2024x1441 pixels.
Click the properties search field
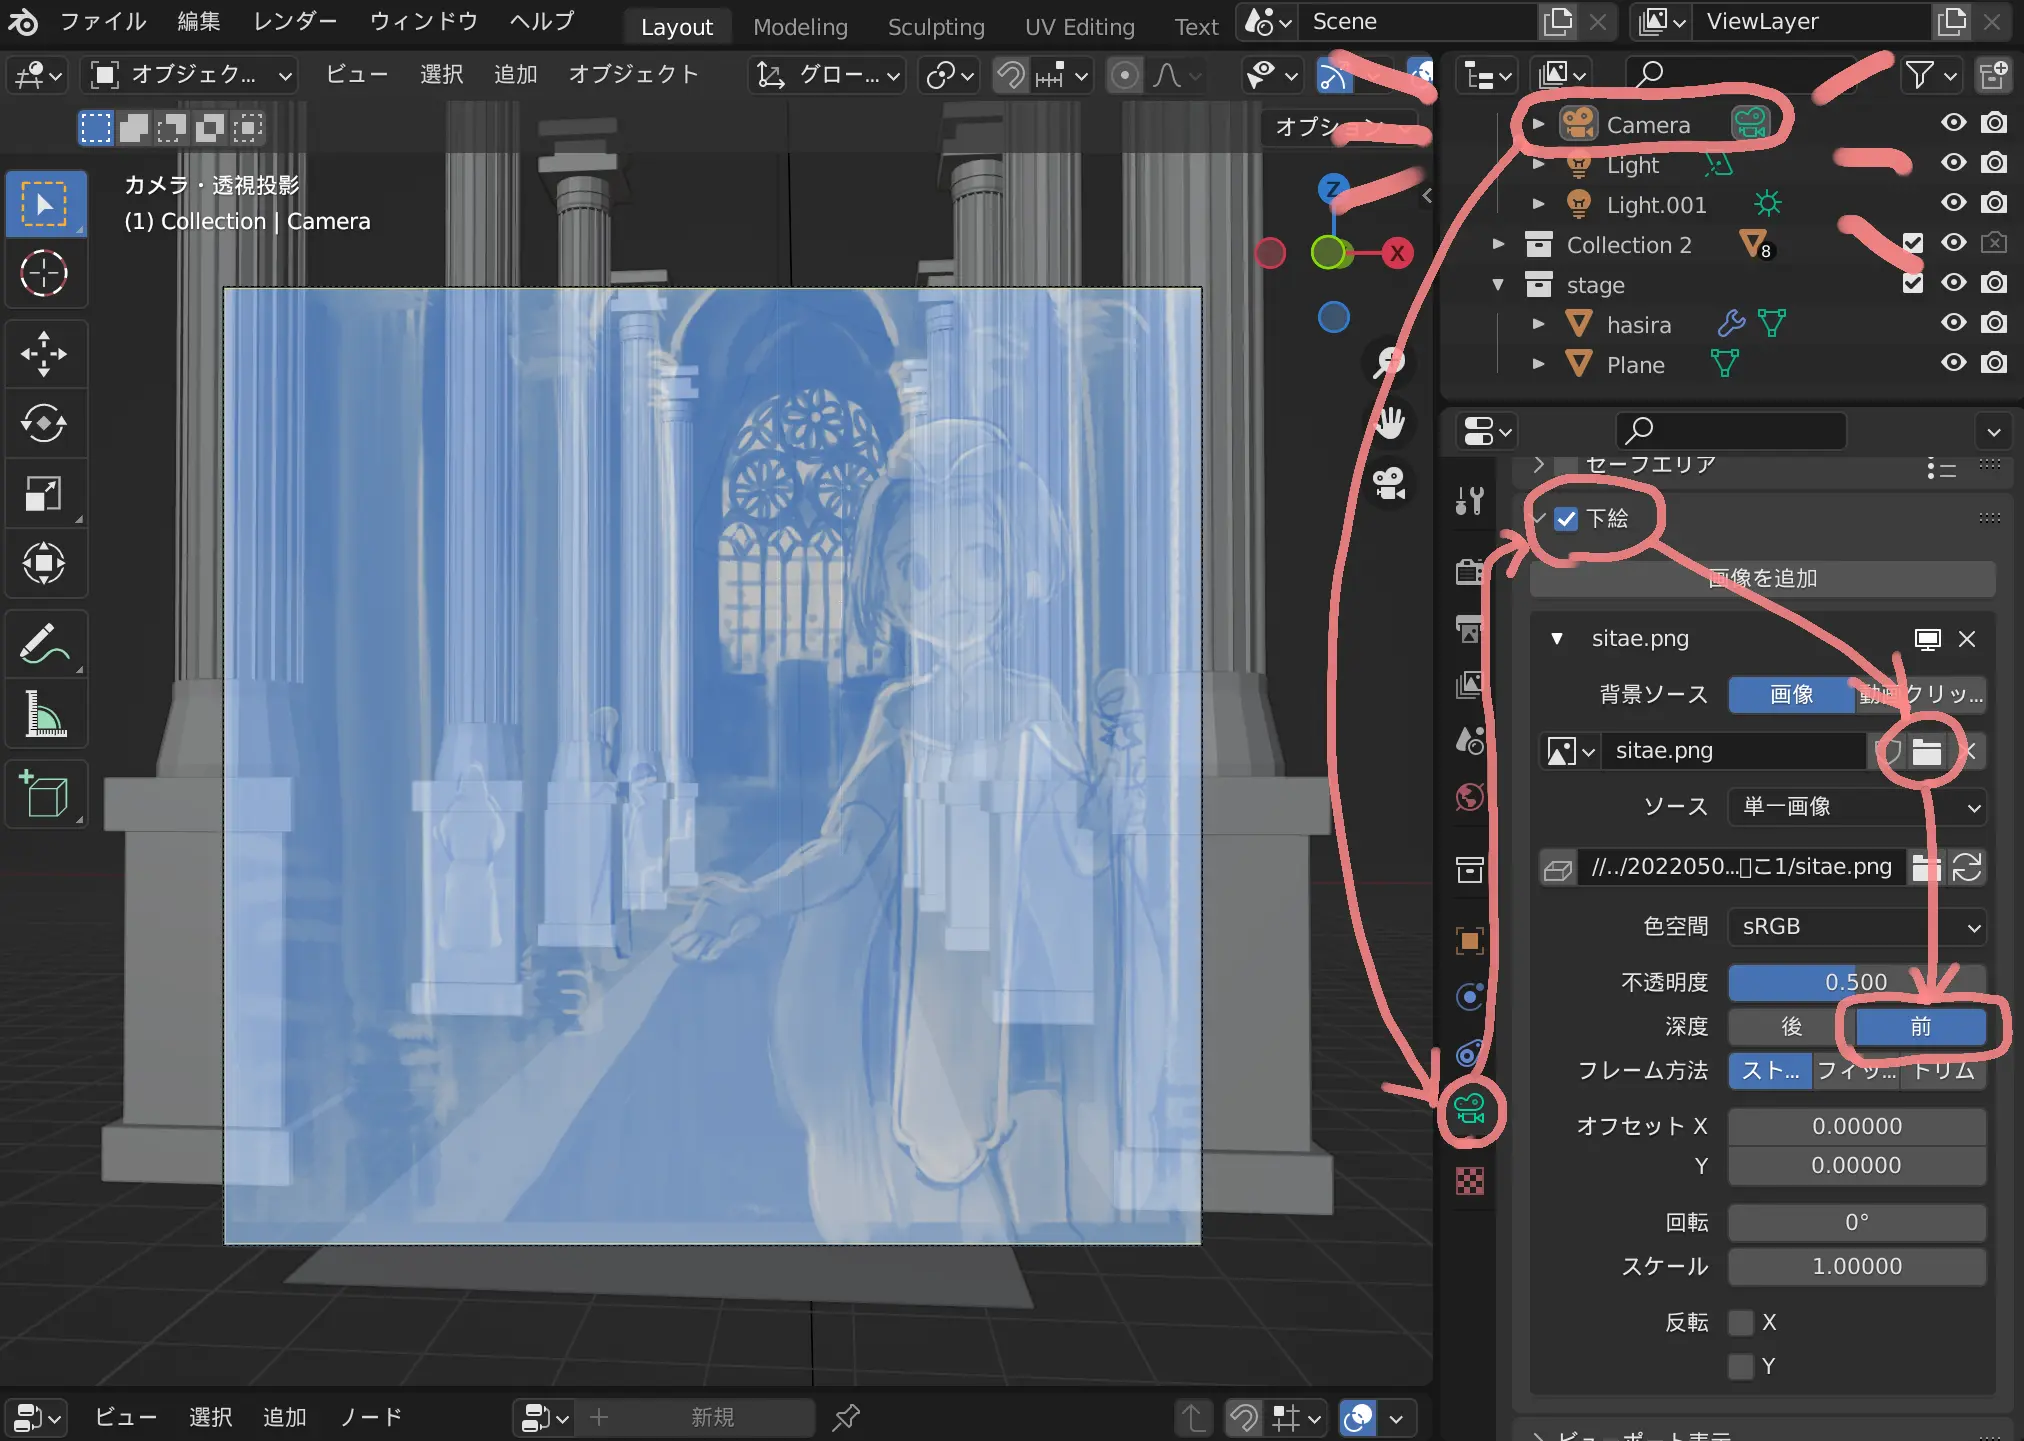tap(1731, 431)
